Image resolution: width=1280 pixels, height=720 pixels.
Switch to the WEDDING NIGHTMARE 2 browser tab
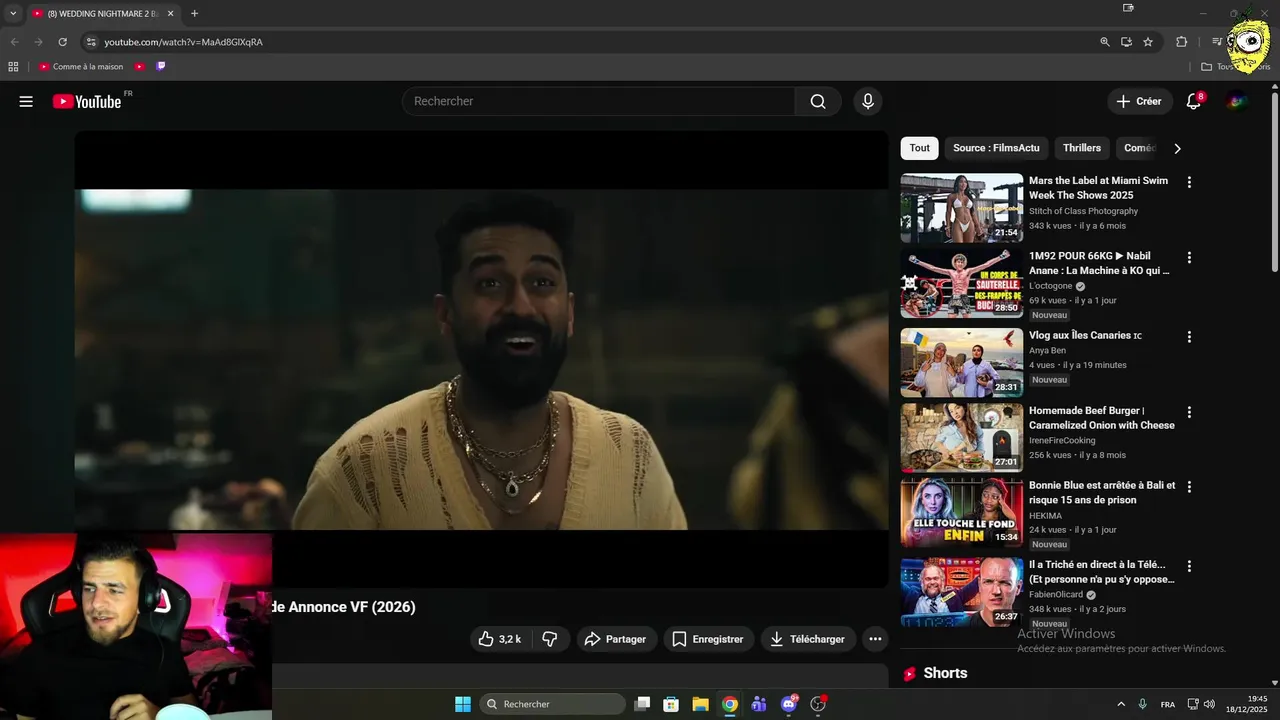(x=103, y=14)
